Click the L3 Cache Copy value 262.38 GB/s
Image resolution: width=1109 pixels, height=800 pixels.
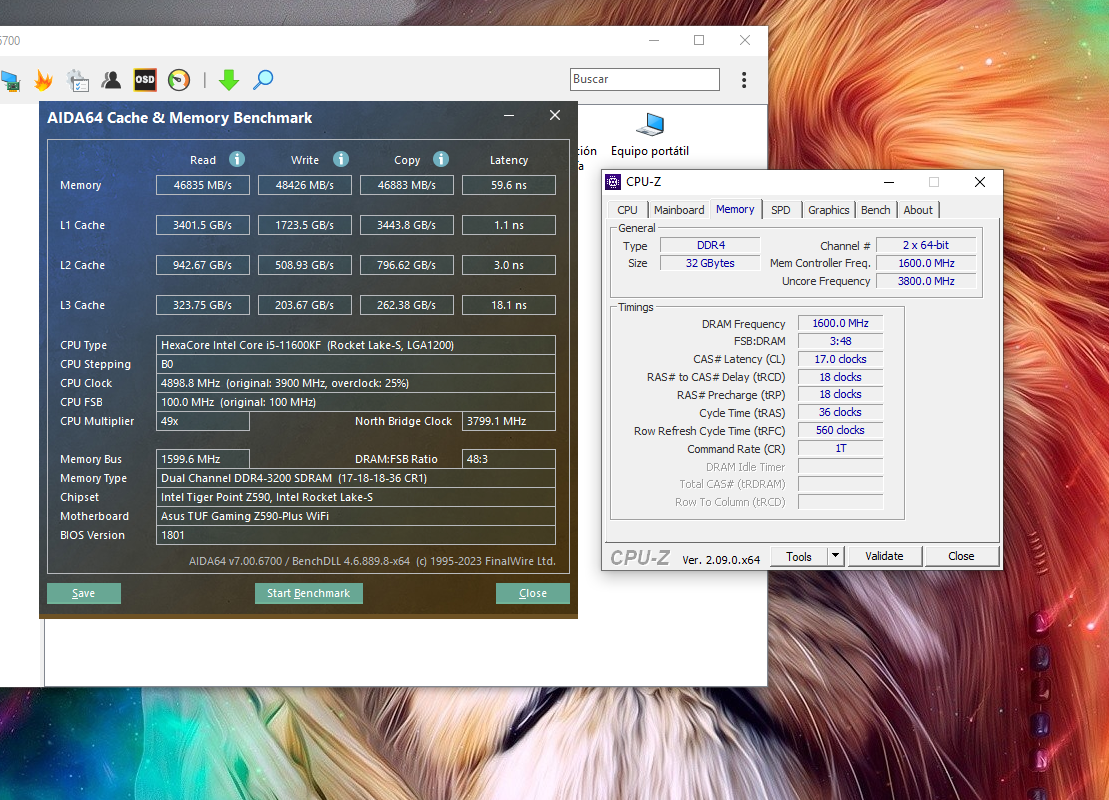(407, 306)
